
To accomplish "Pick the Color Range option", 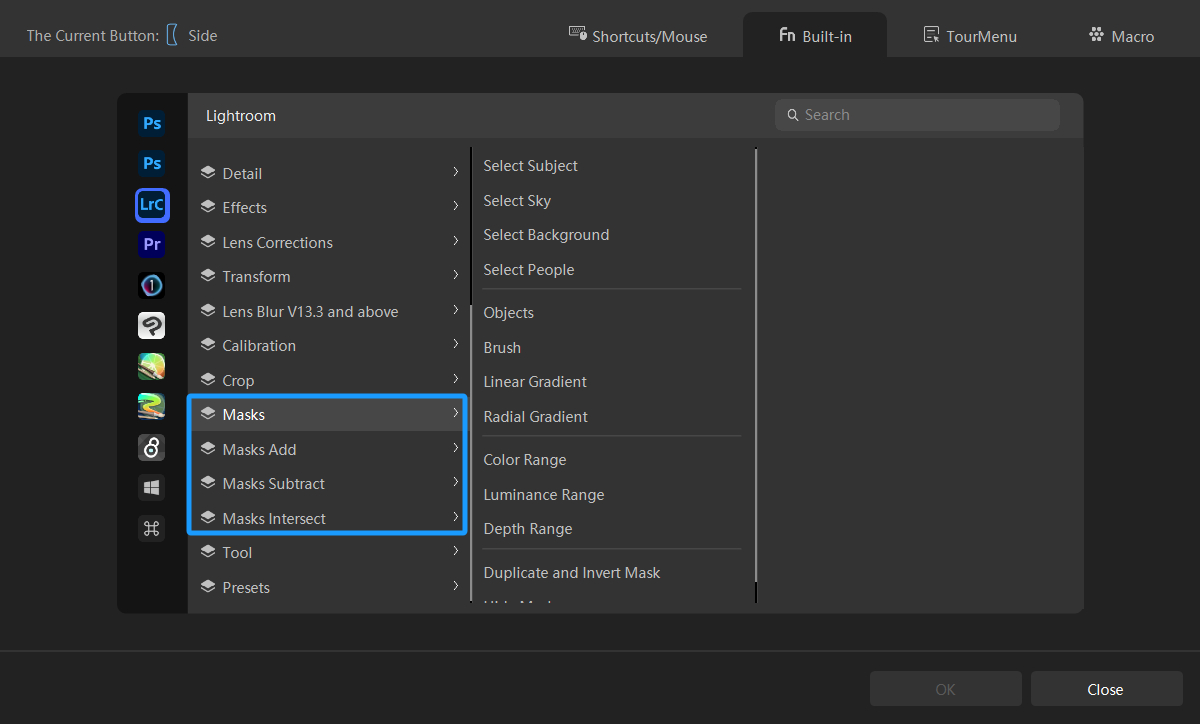I will pyautogui.click(x=524, y=460).
